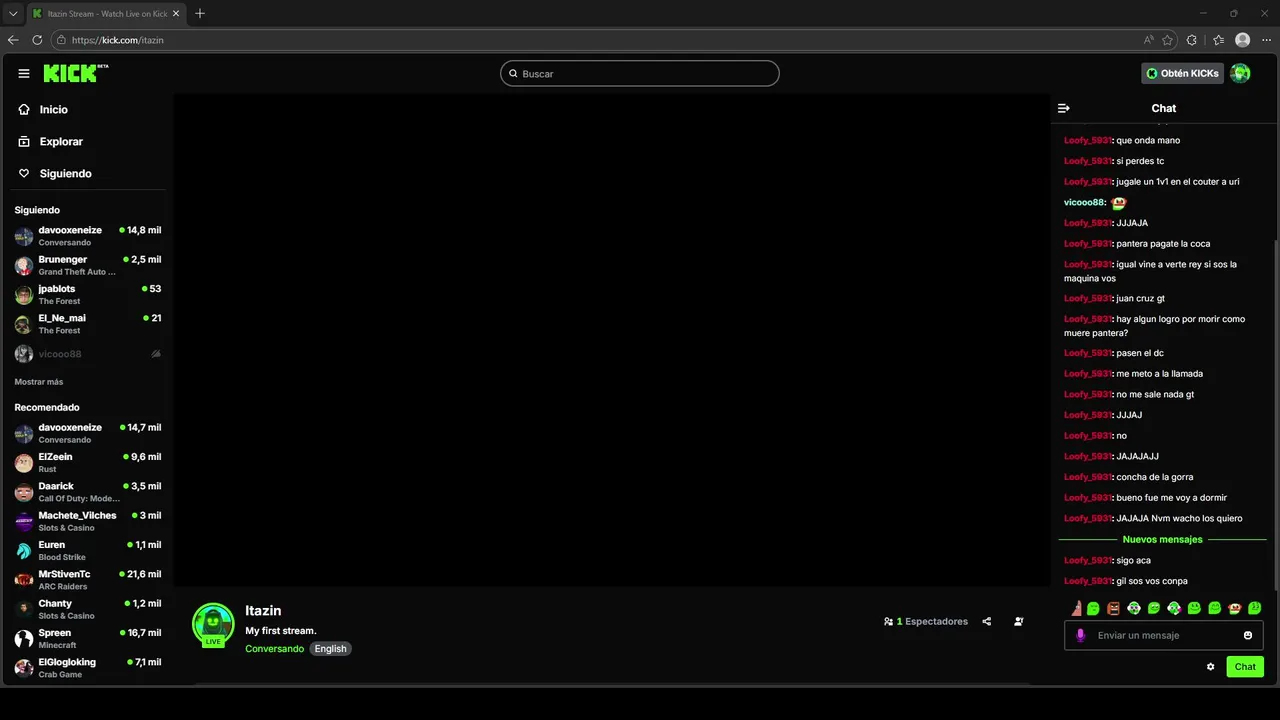Open Explorar in the sidebar
This screenshot has width=1280, height=720.
pyautogui.click(x=87, y=142)
